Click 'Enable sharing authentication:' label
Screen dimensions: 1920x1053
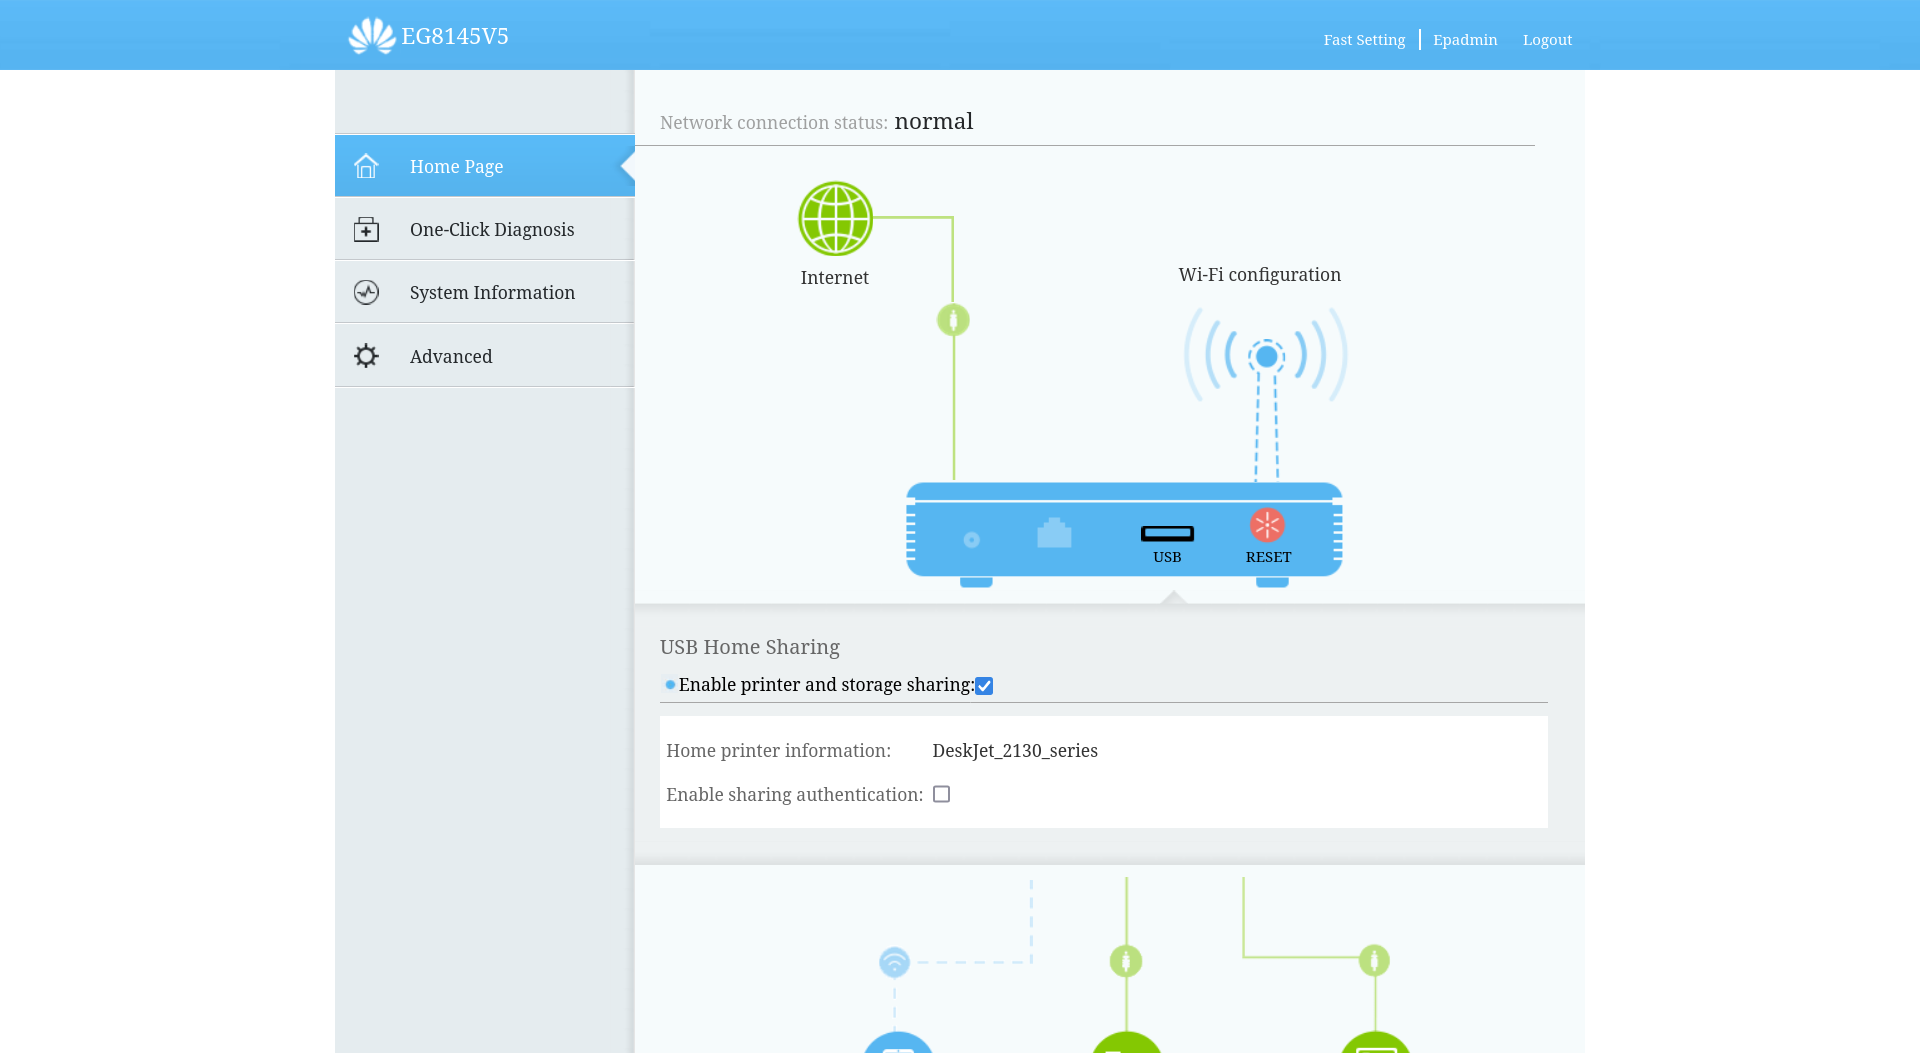(x=794, y=795)
